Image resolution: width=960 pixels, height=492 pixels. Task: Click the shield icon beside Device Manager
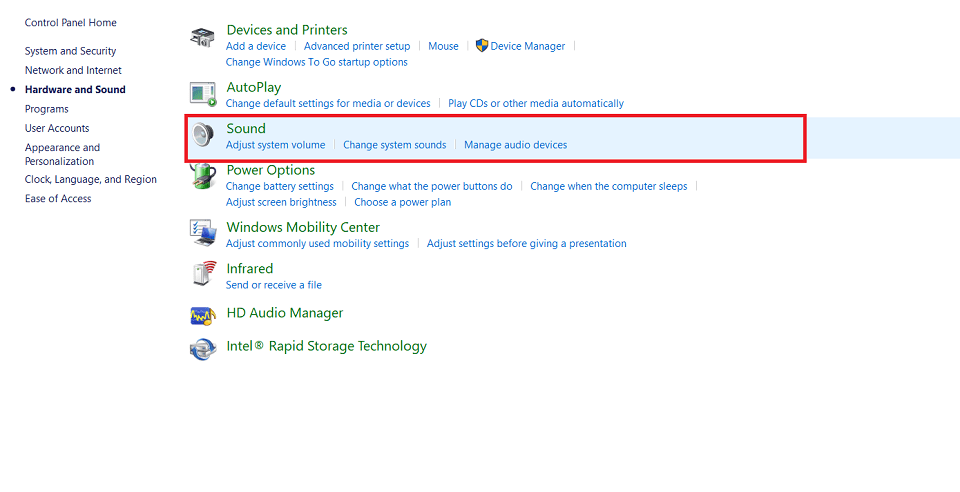pyautogui.click(x=482, y=45)
